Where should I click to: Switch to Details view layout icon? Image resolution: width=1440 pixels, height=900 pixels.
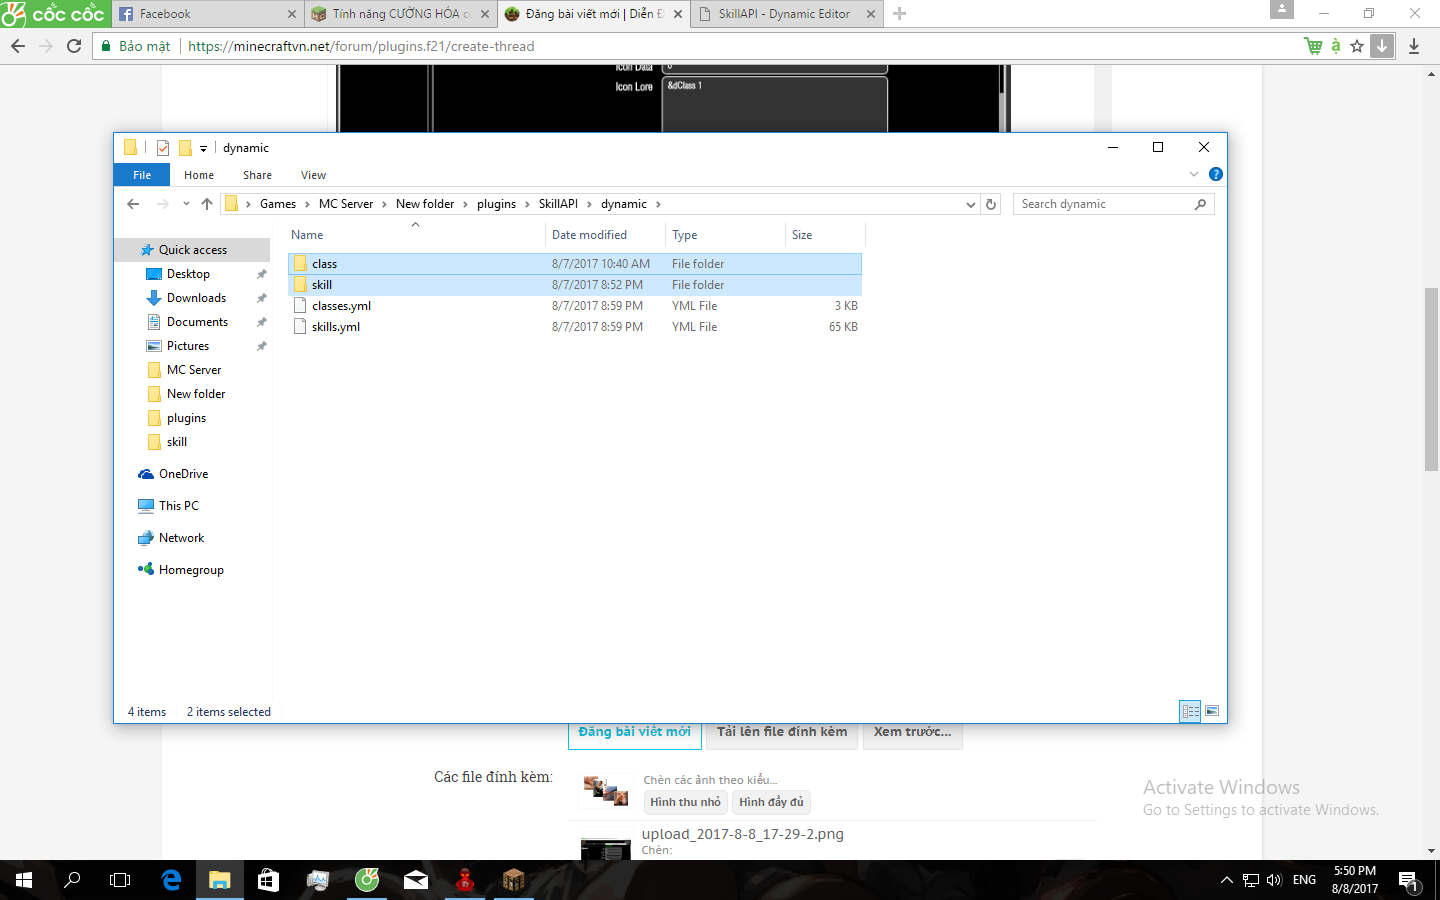pos(1190,711)
